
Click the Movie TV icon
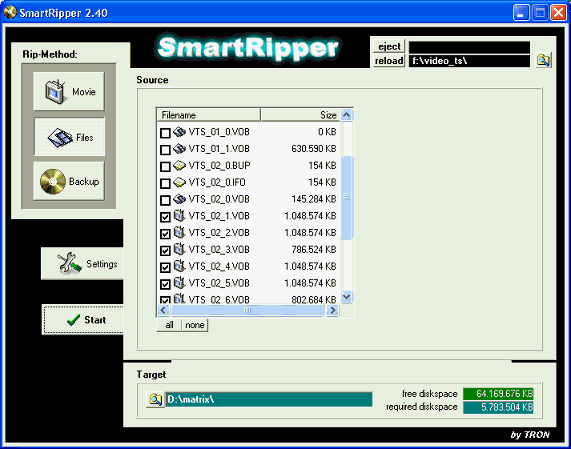tap(56, 91)
